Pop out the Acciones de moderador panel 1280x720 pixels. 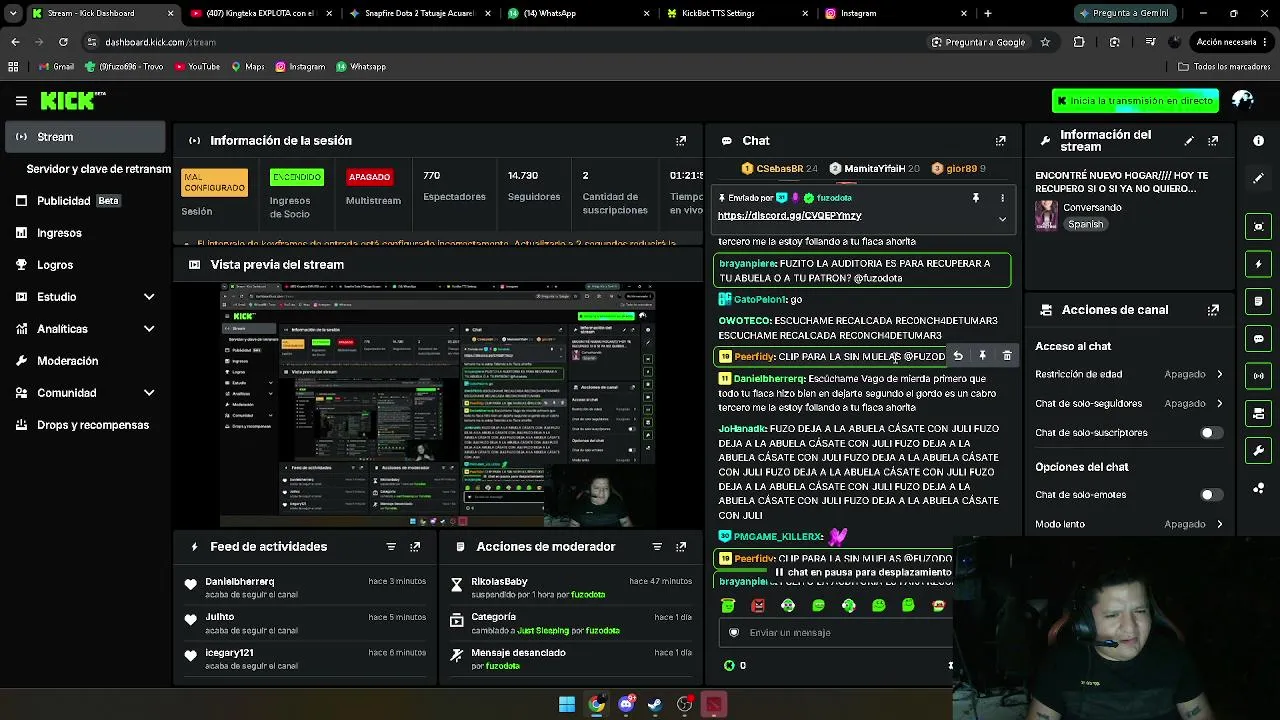coord(681,547)
